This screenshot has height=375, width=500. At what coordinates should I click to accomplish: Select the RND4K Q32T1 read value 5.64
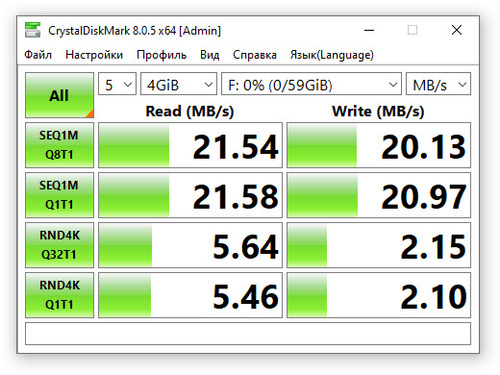pos(190,245)
